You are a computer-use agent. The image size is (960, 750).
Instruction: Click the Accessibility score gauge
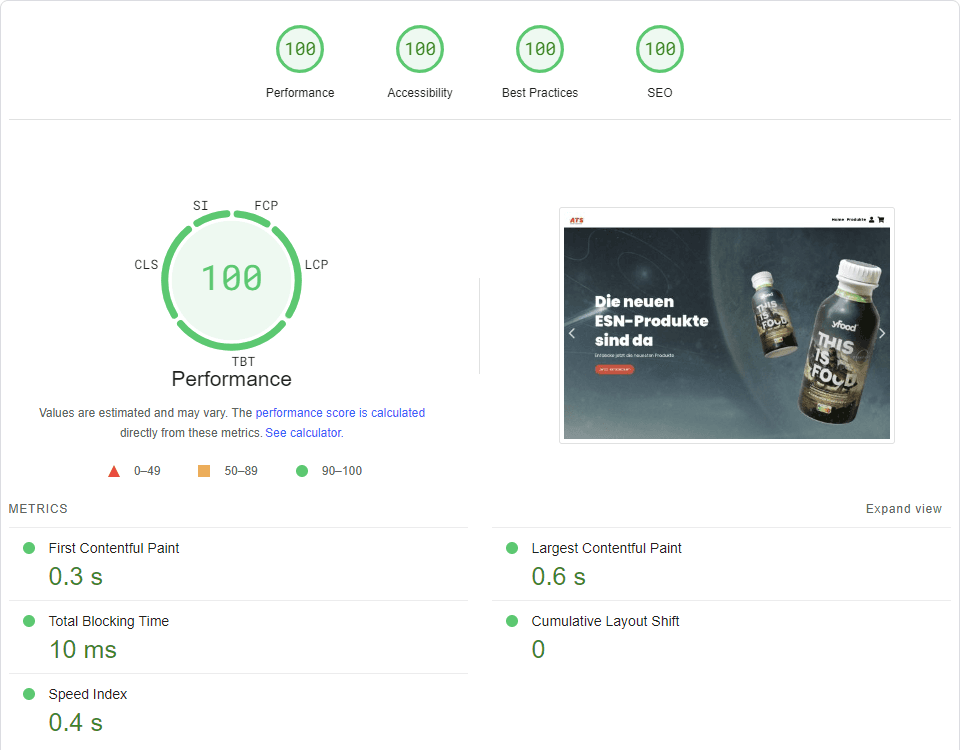coord(420,49)
